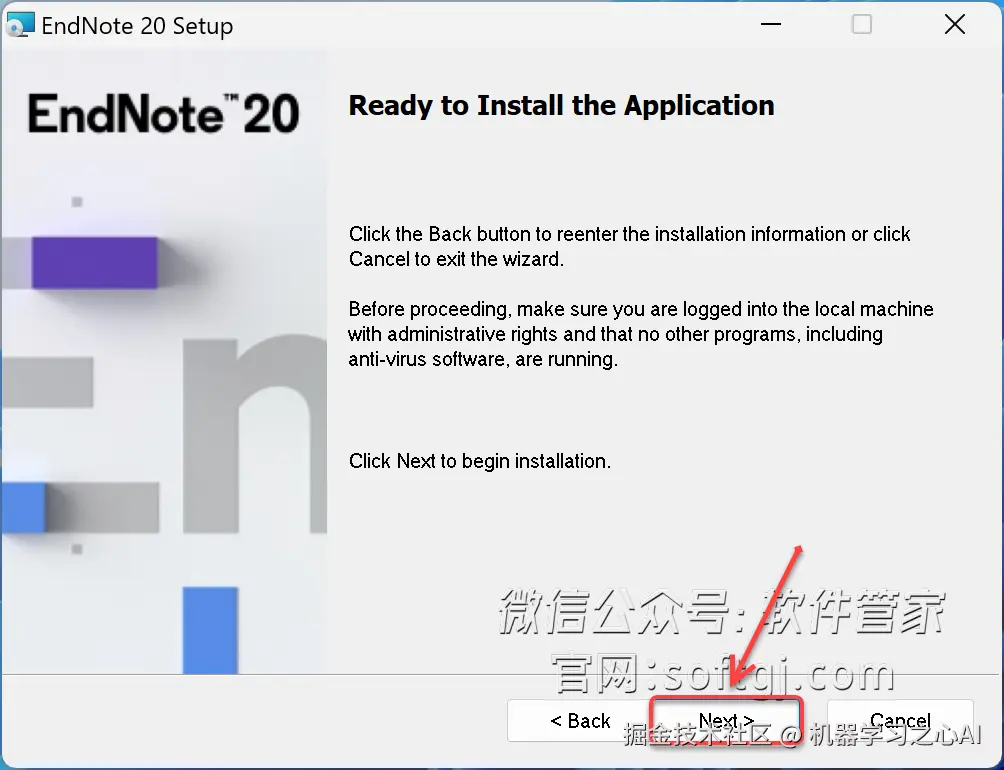Click the "Before proceeding, make sure" paragraph
The width and height of the screenshot is (1004, 770).
pyautogui.click(x=640, y=334)
